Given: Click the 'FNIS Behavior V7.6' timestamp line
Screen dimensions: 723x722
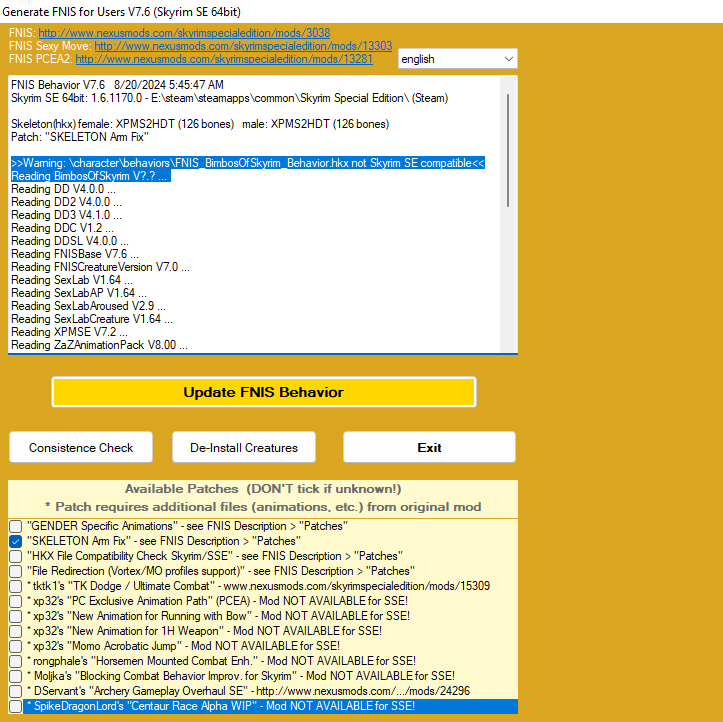Looking at the screenshot, I should 118,85.
